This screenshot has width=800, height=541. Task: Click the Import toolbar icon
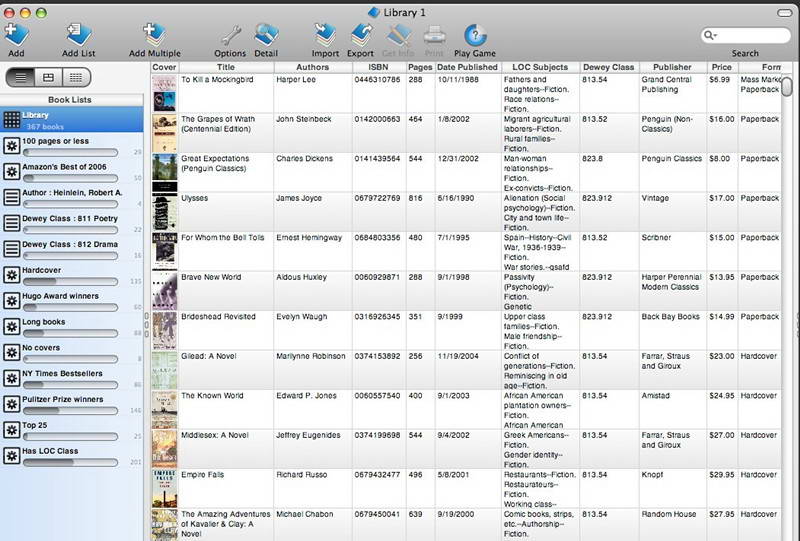point(324,35)
